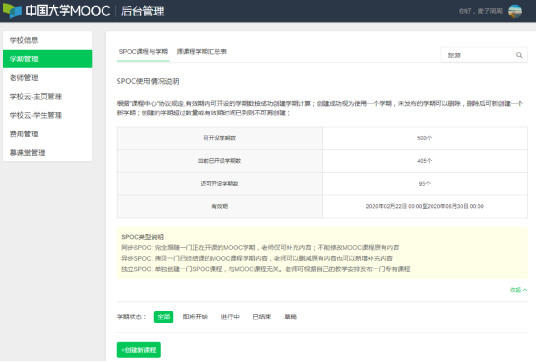Filter term status by 即将开始
The width and height of the screenshot is (536, 362).
pyautogui.click(x=195, y=317)
